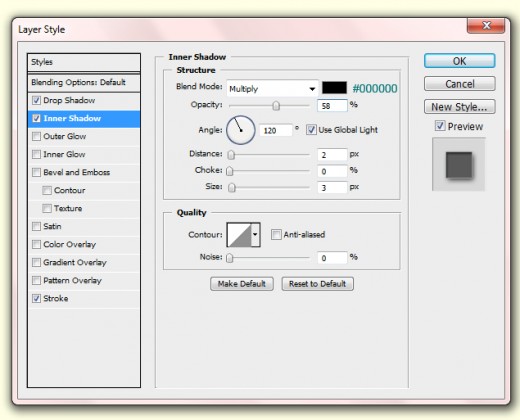Open the Drop Shadow settings row
520x420 pixels.
[x=84, y=100]
